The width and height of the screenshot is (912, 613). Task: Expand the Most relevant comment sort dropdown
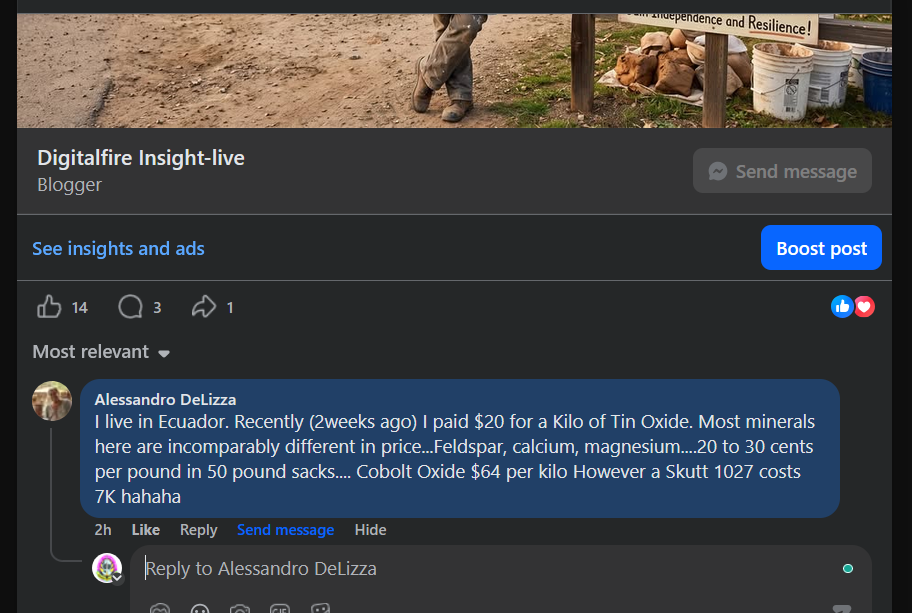101,352
